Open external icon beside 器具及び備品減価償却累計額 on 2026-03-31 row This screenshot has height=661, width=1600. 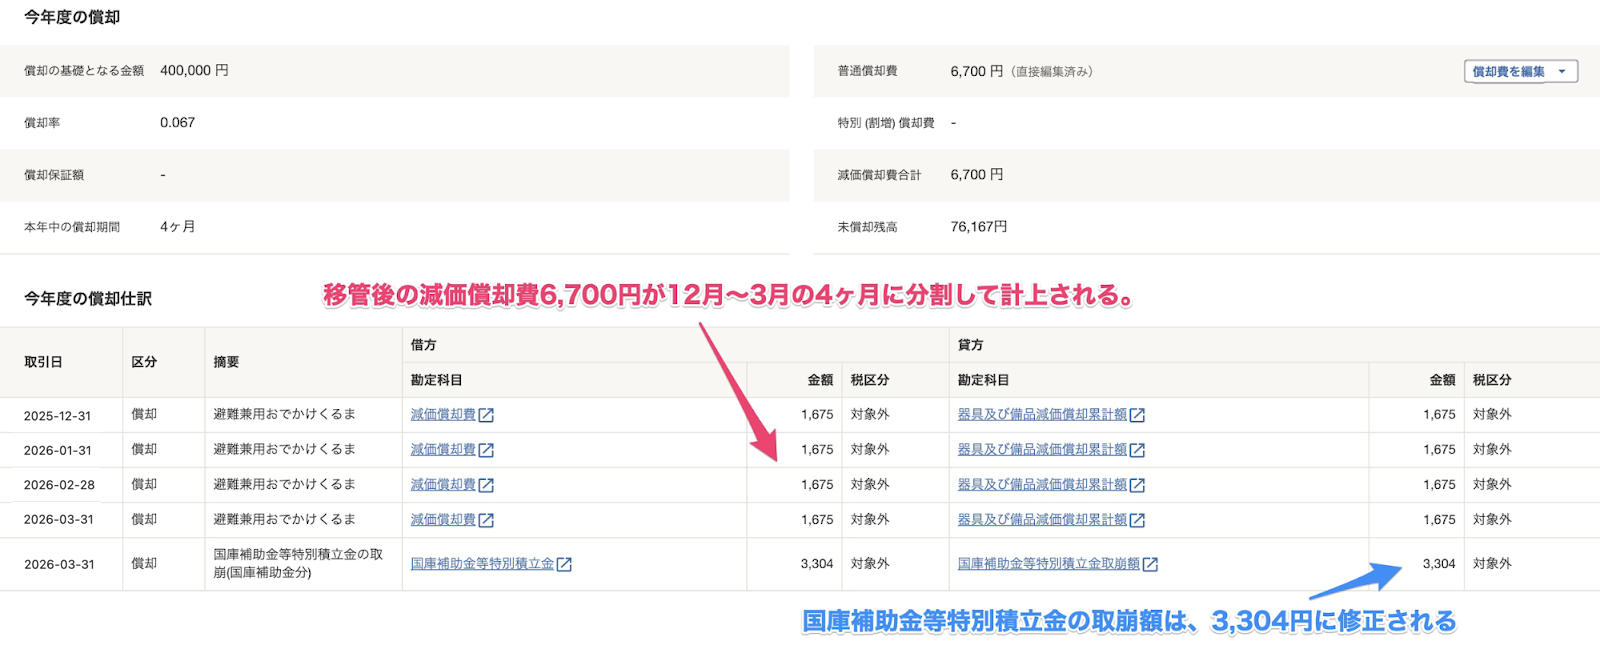1137,520
